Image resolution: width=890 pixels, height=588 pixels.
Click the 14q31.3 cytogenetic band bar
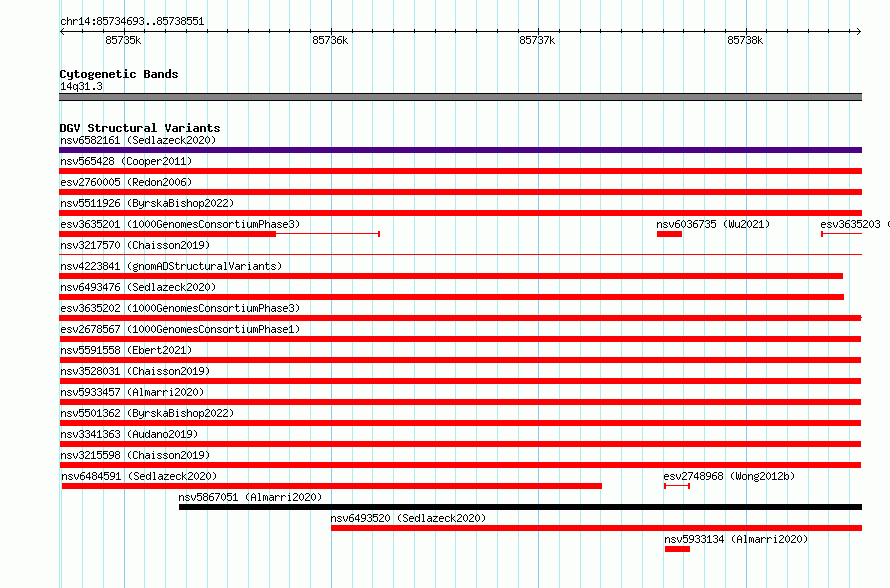[x=460, y=97]
